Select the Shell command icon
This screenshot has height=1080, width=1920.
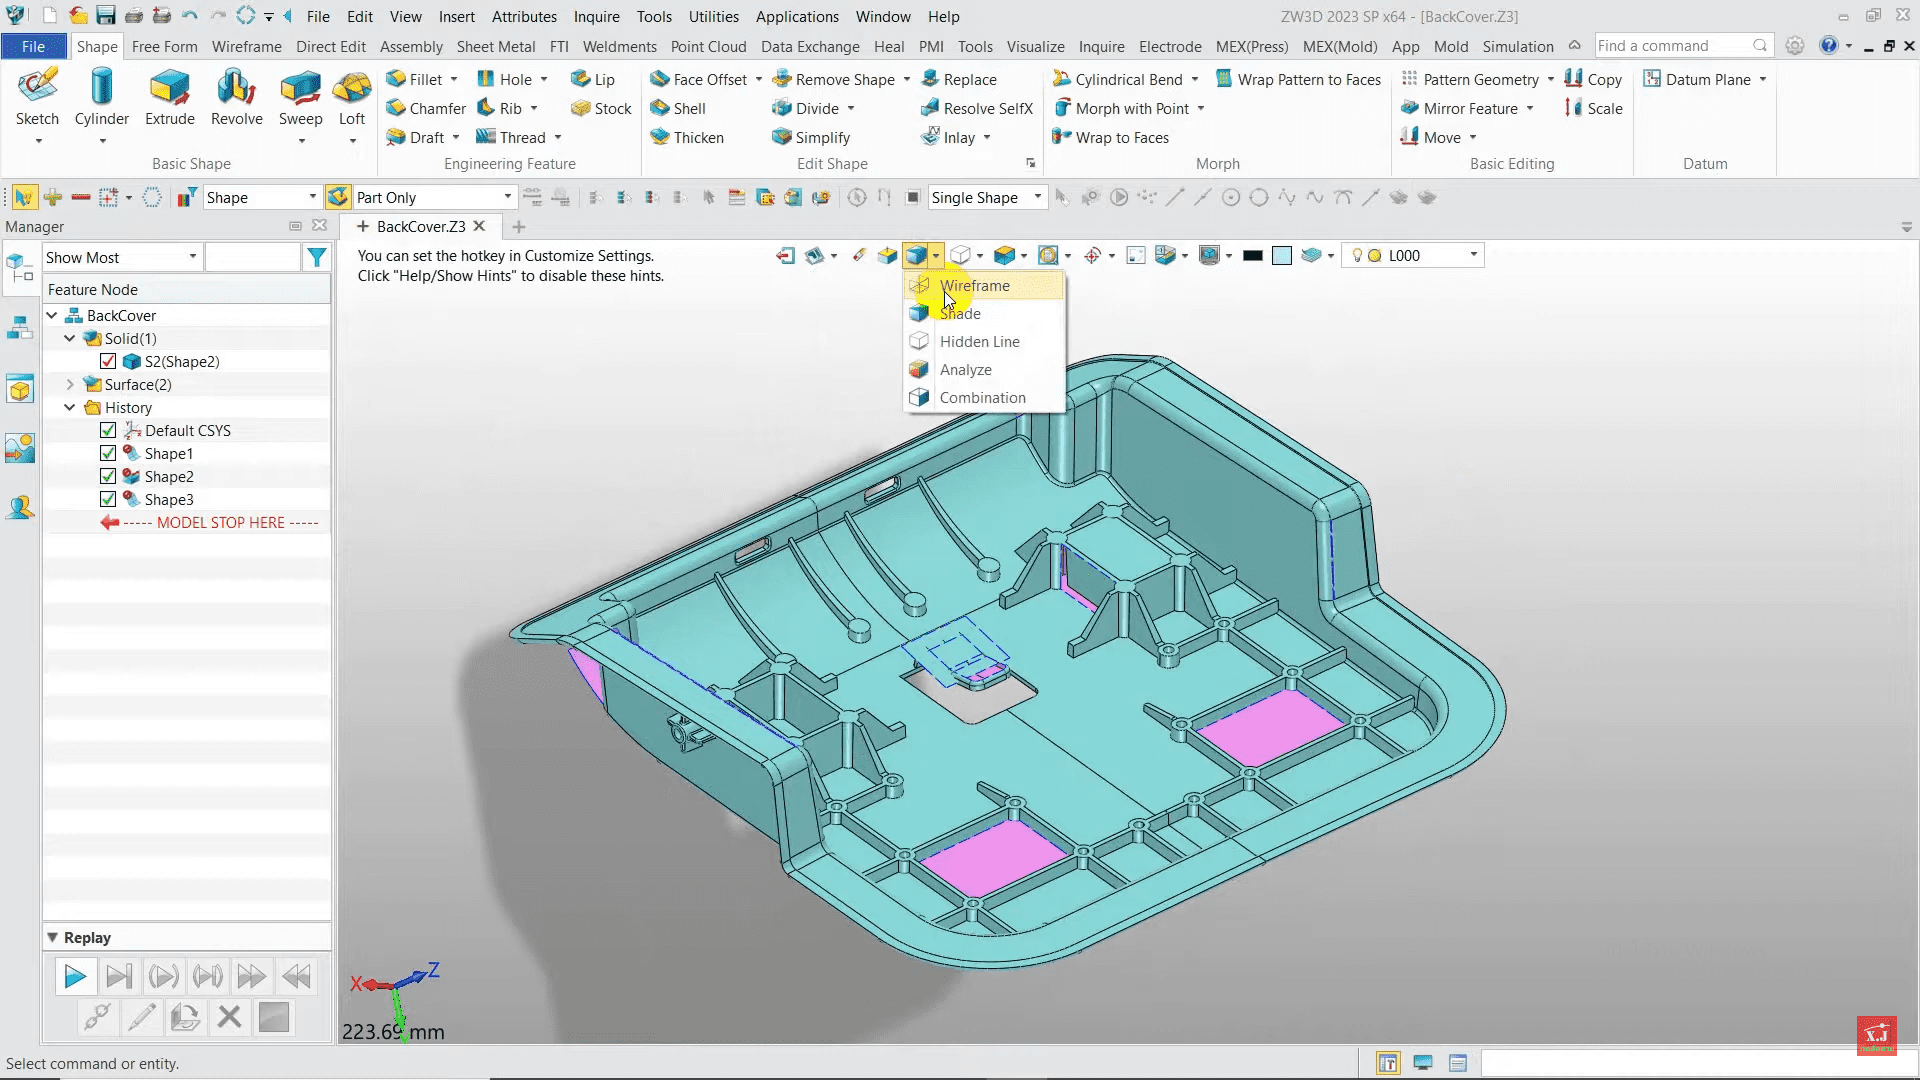pos(660,108)
